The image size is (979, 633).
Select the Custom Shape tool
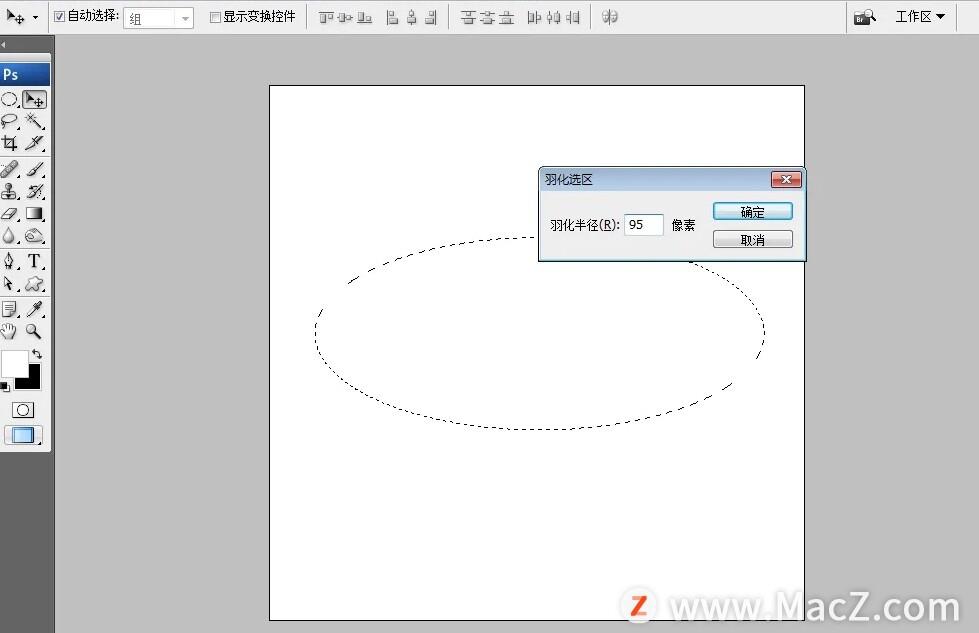pos(34,283)
